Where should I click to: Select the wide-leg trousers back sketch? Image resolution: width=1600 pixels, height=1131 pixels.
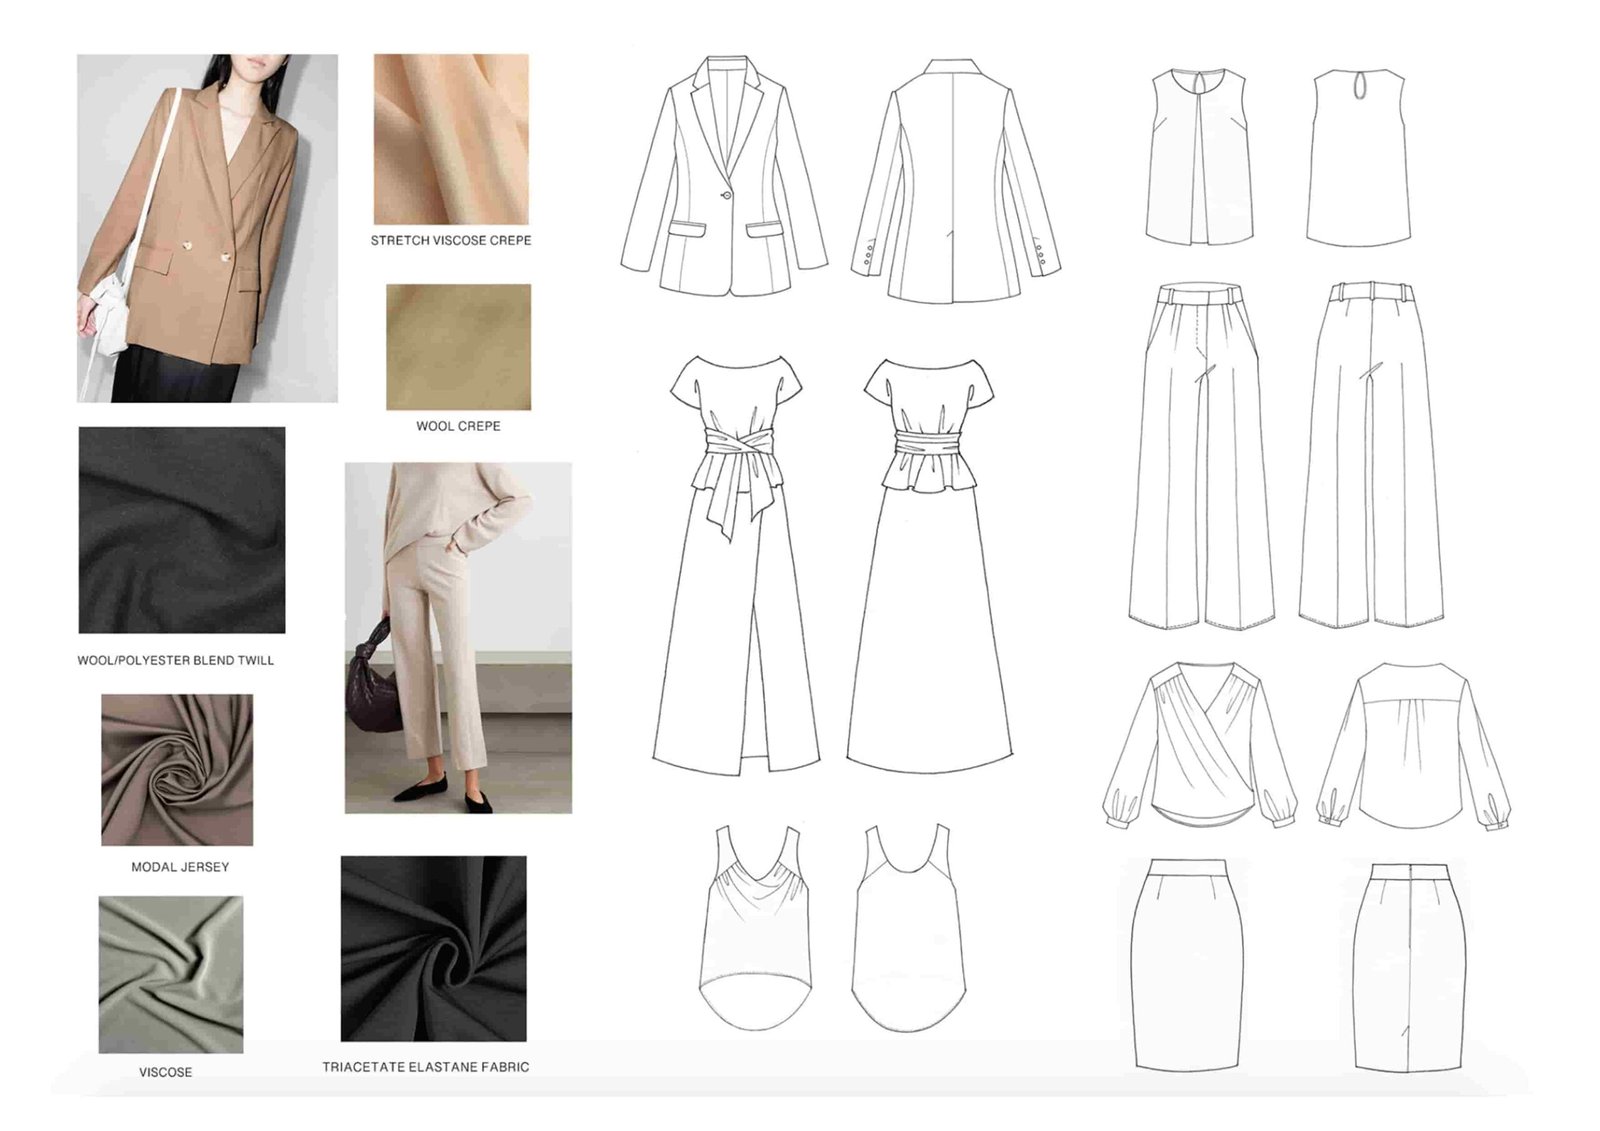pyautogui.click(x=1371, y=456)
